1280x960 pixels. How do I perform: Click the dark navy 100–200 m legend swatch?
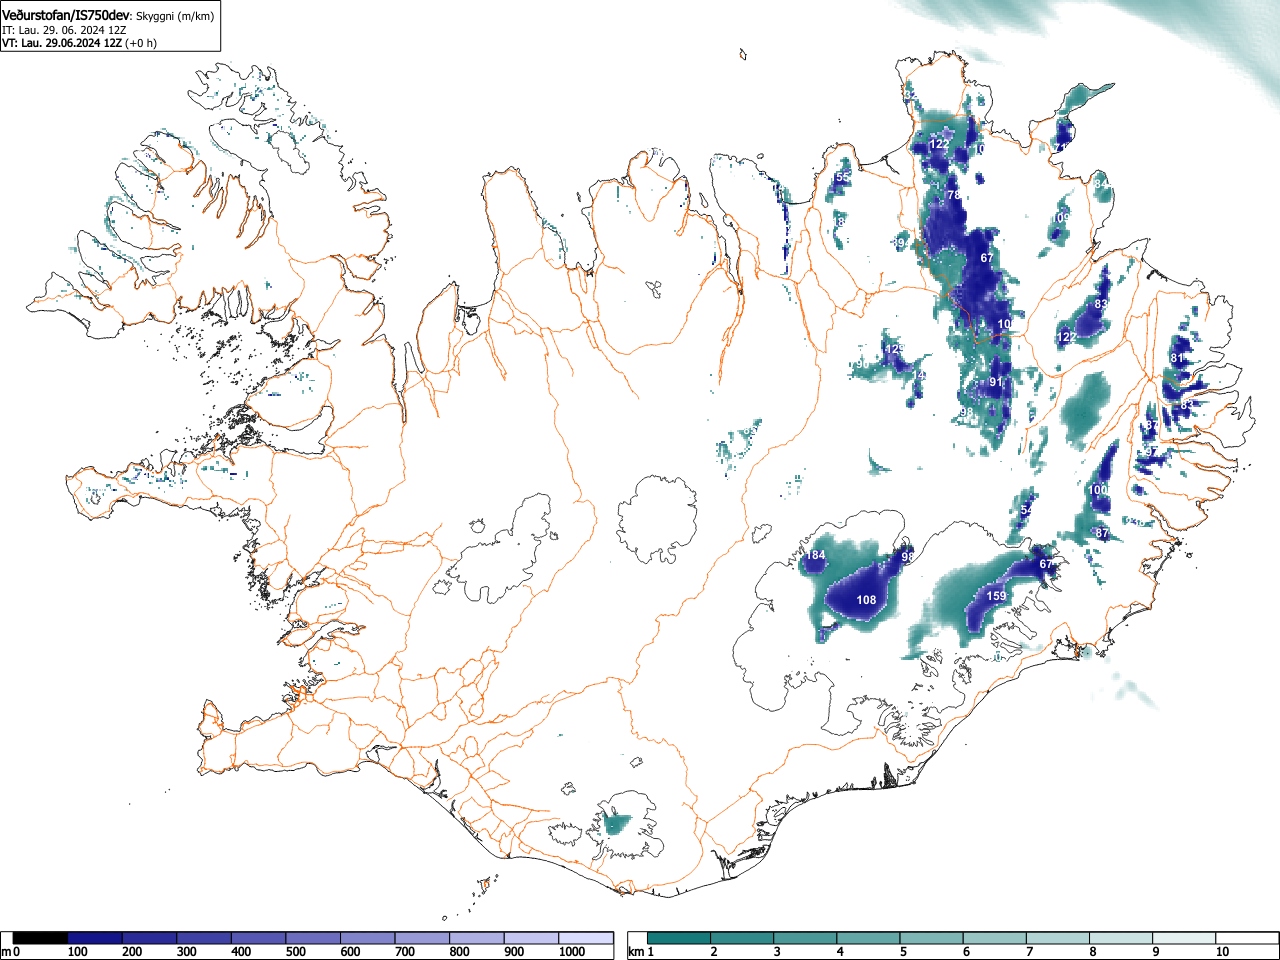[x=95, y=938]
